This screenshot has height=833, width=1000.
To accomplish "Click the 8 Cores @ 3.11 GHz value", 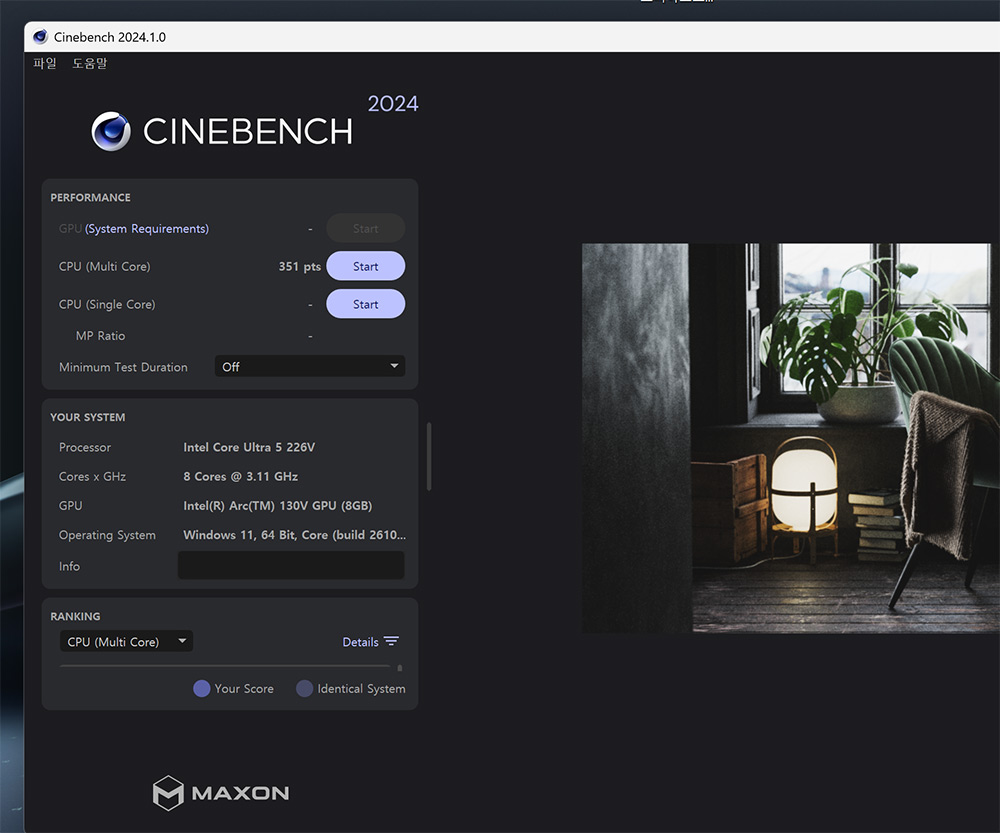I will [x=240, y=476].
